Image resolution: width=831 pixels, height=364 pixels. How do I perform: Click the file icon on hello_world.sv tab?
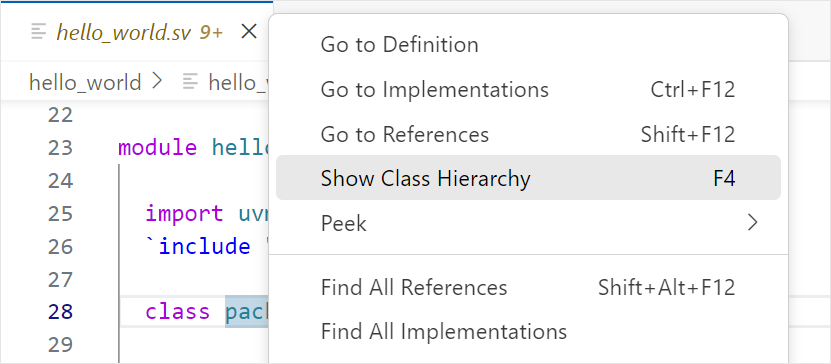pos(39,32)
